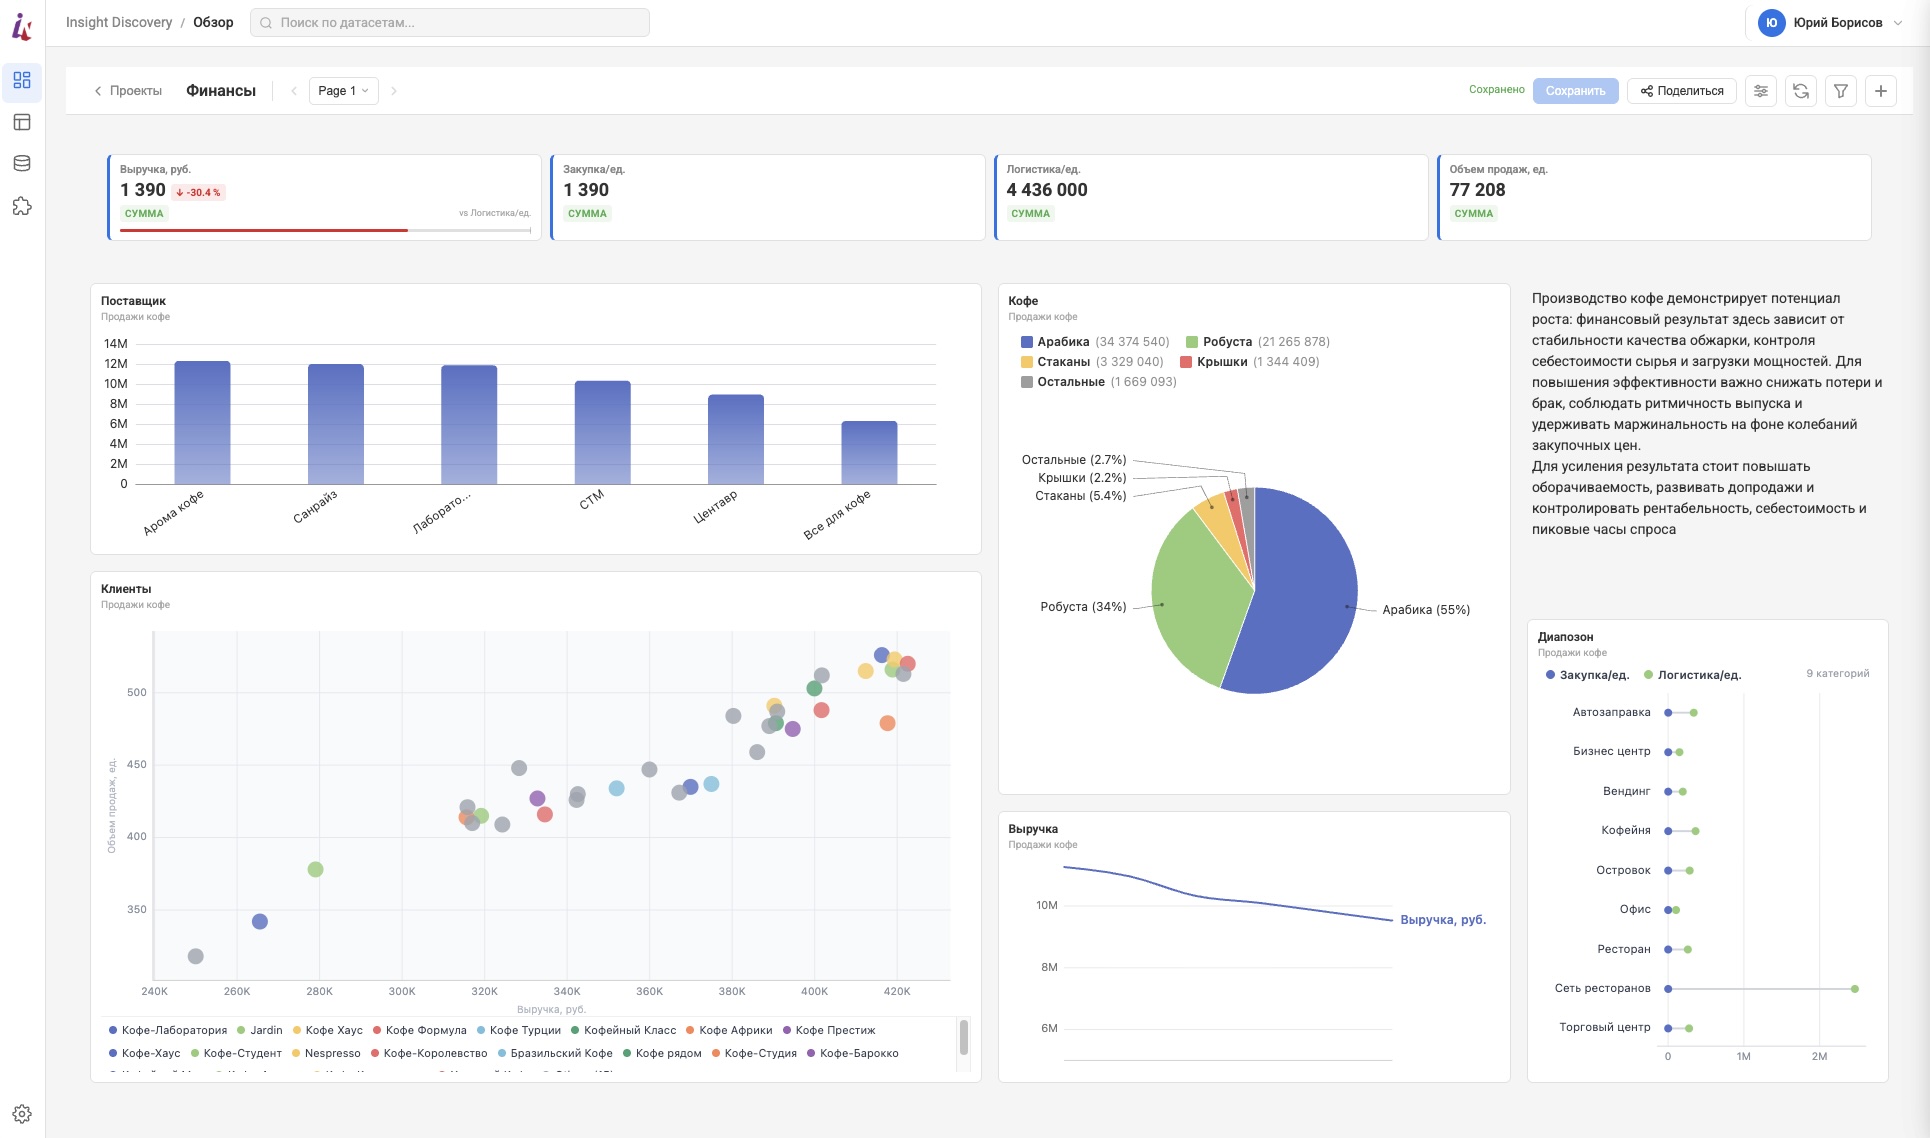Toggle the Jardin legend entry in Клиенты chart
This screenshot has height=1138, width=1930.
[260, 1030]
